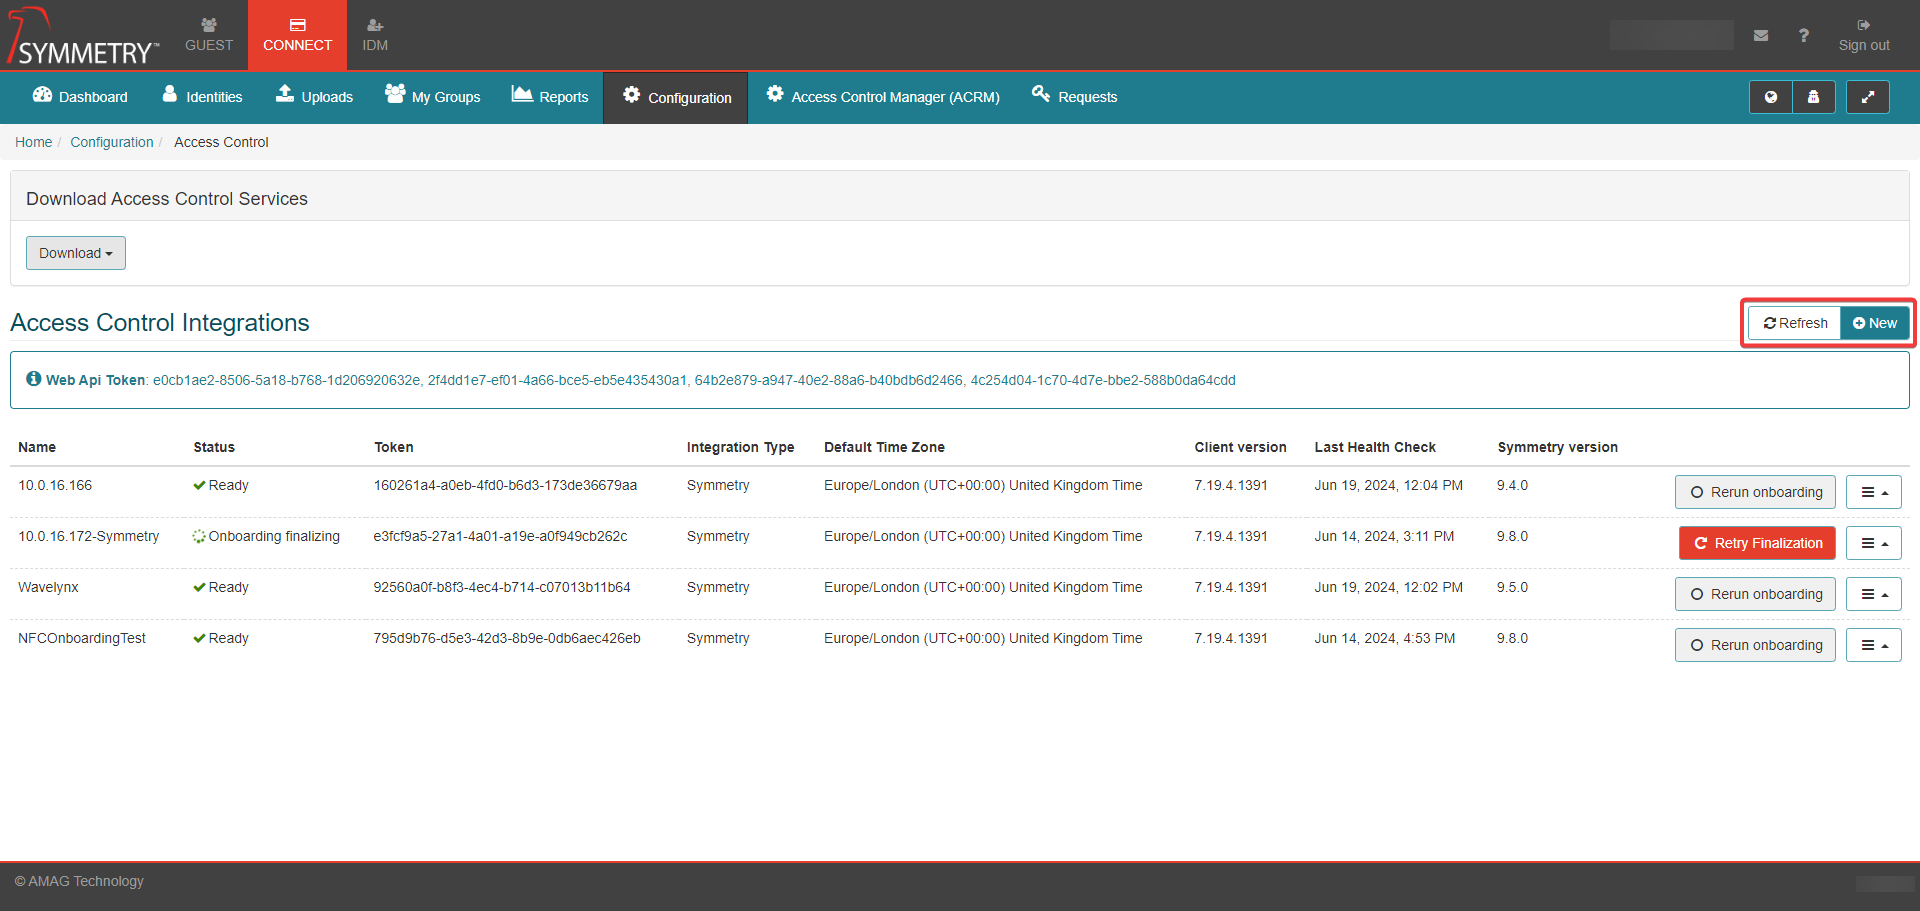The height and width of the screenshot is (911, 1920).
Task: Click the Configuration breadcrumb link
Action: pyautogui.click(x=112, y=142)
